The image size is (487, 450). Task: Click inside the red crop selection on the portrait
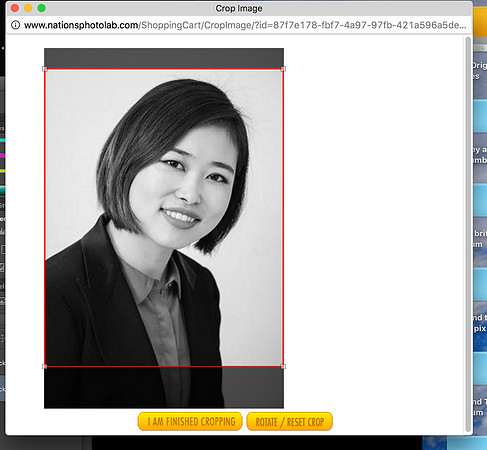coord(164,218)
